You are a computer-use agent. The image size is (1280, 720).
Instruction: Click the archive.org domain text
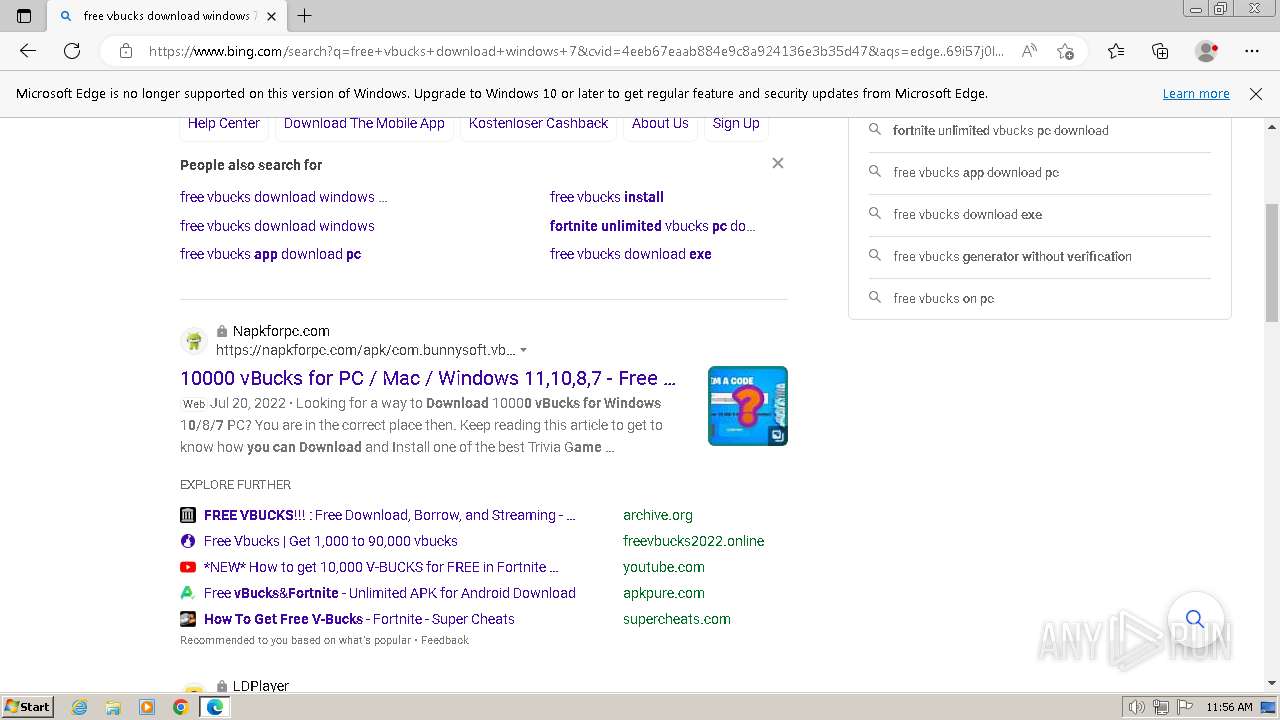coord(658,515)
